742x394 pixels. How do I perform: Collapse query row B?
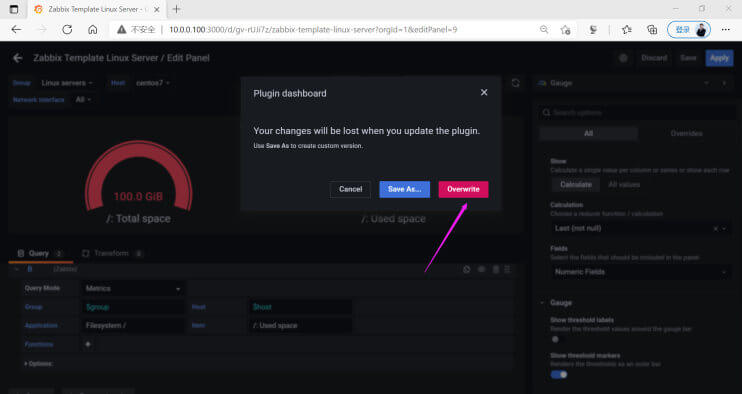pos(17,269)
